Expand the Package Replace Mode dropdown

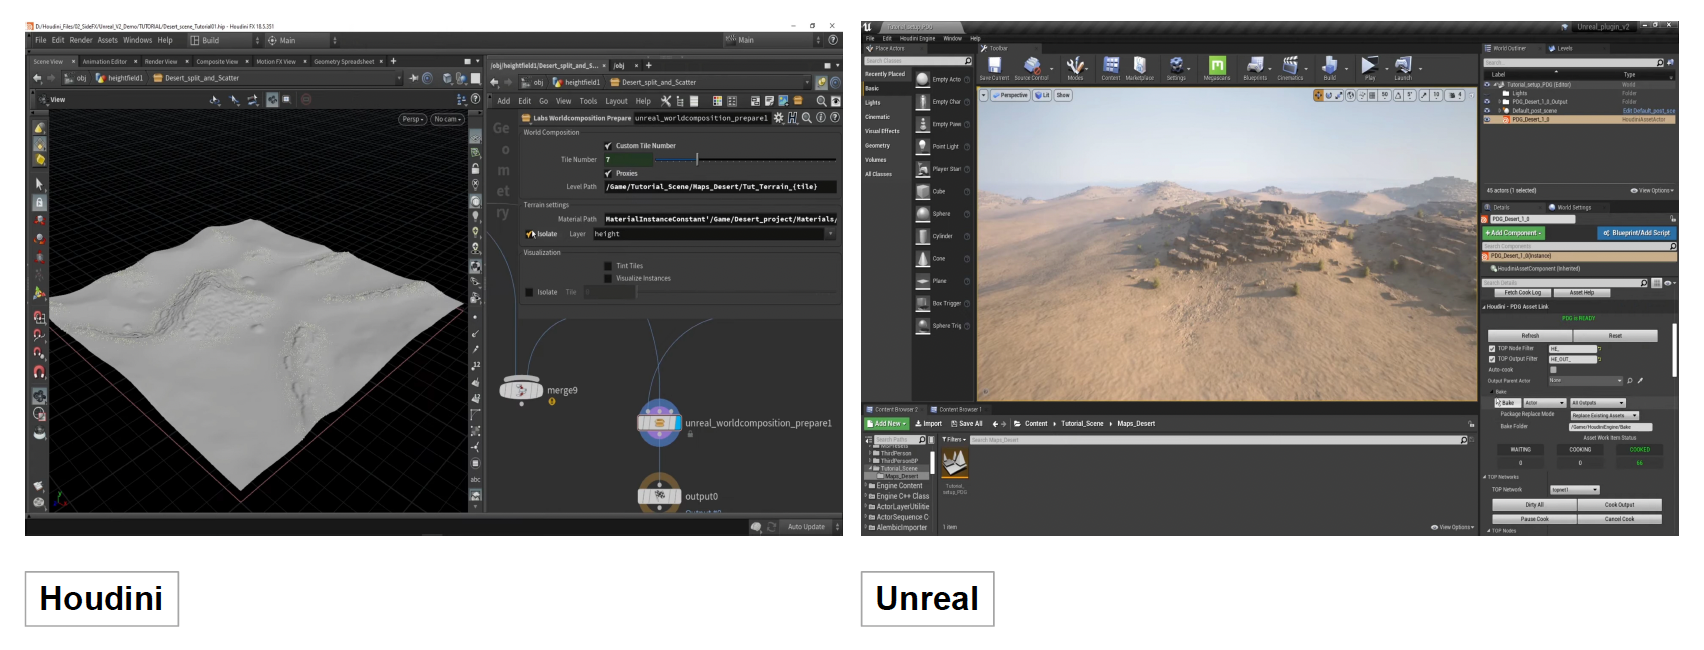click(x=1604, y=415)
